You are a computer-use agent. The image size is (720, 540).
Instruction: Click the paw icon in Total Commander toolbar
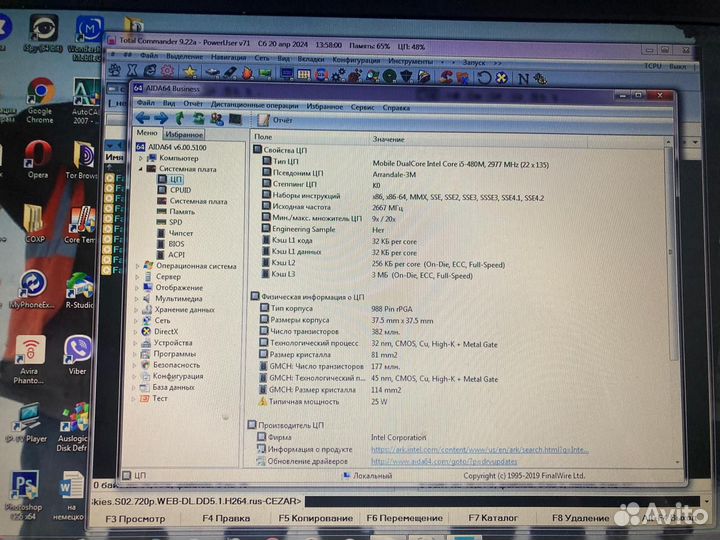click(114, 70)
